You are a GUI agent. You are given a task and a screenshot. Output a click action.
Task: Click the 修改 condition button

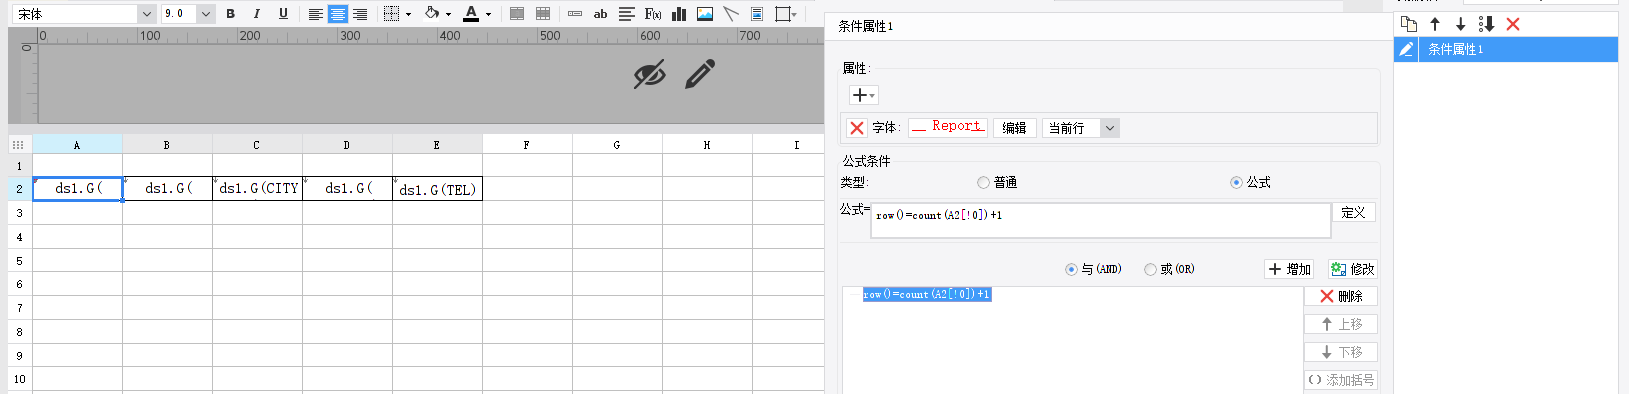point(1352,269)
